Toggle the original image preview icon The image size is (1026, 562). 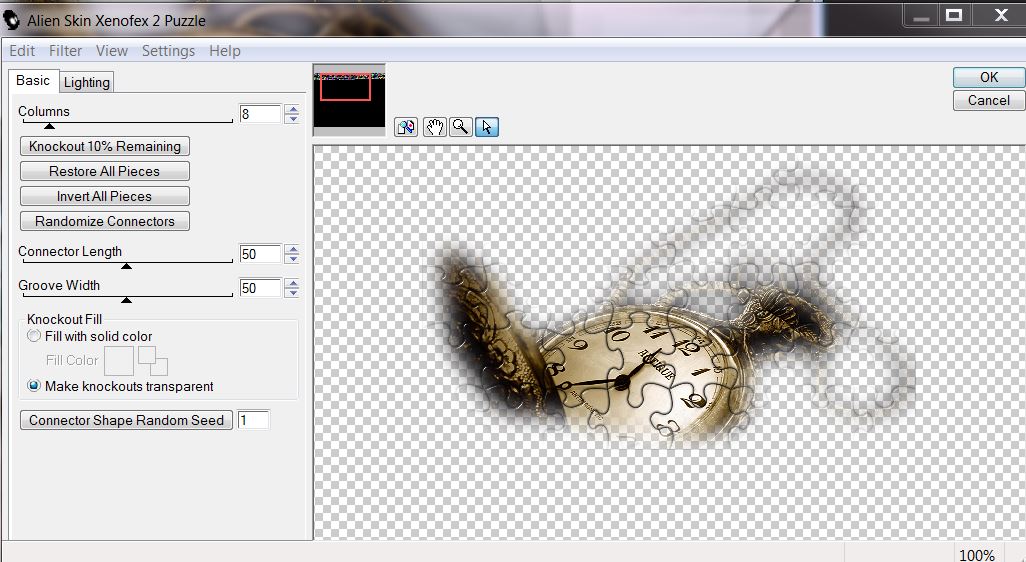point(406,127)
